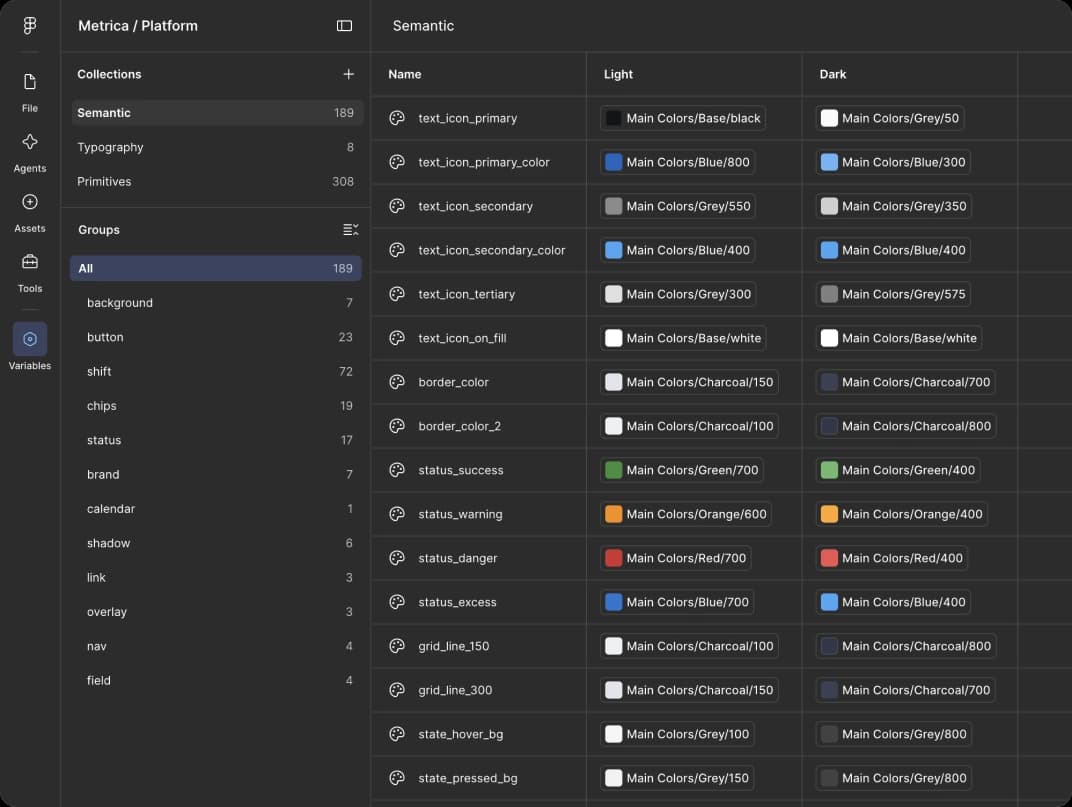The width and height of the screenshot is (1072, 807).
Task: Select the state_pressed_bg variable name
Action: (468, 778)
